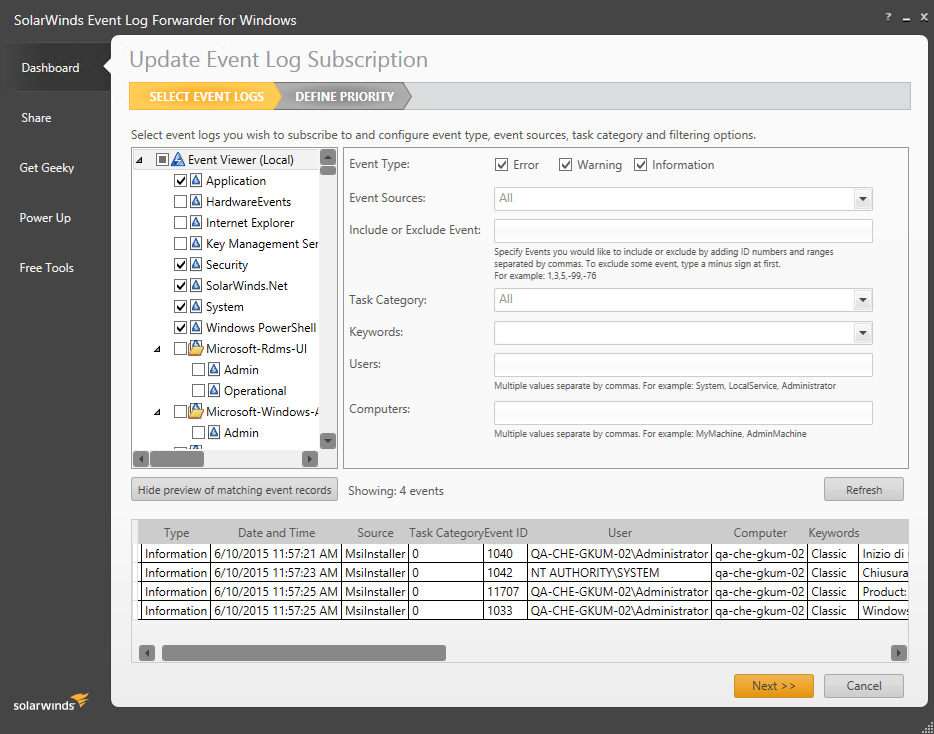Click the Microsoft-Windows-A folder icon
Viewport: 934px width, 734px height.
(x=197, y=412)
